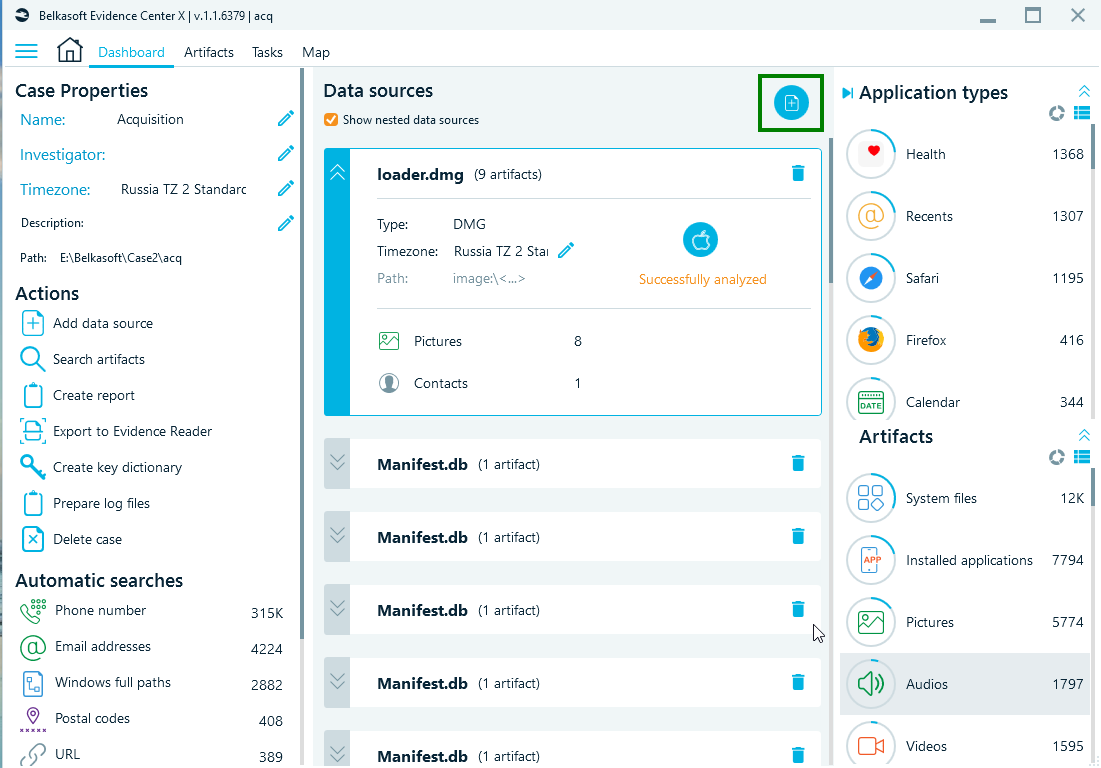The height and width of the screenshot is (768, 1101).
Task: Click the round add data source button
Action: 791,103
